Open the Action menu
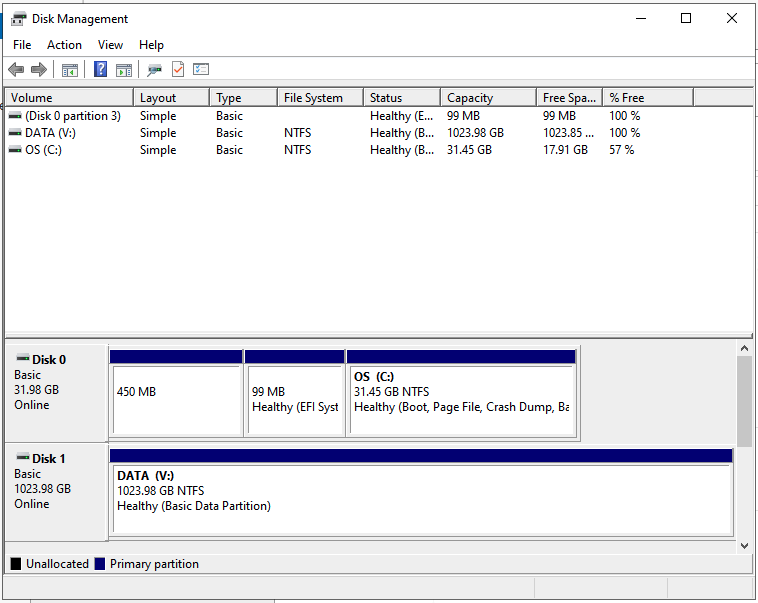The width and height of the screenshot is (758, 603). click(64, 45)
